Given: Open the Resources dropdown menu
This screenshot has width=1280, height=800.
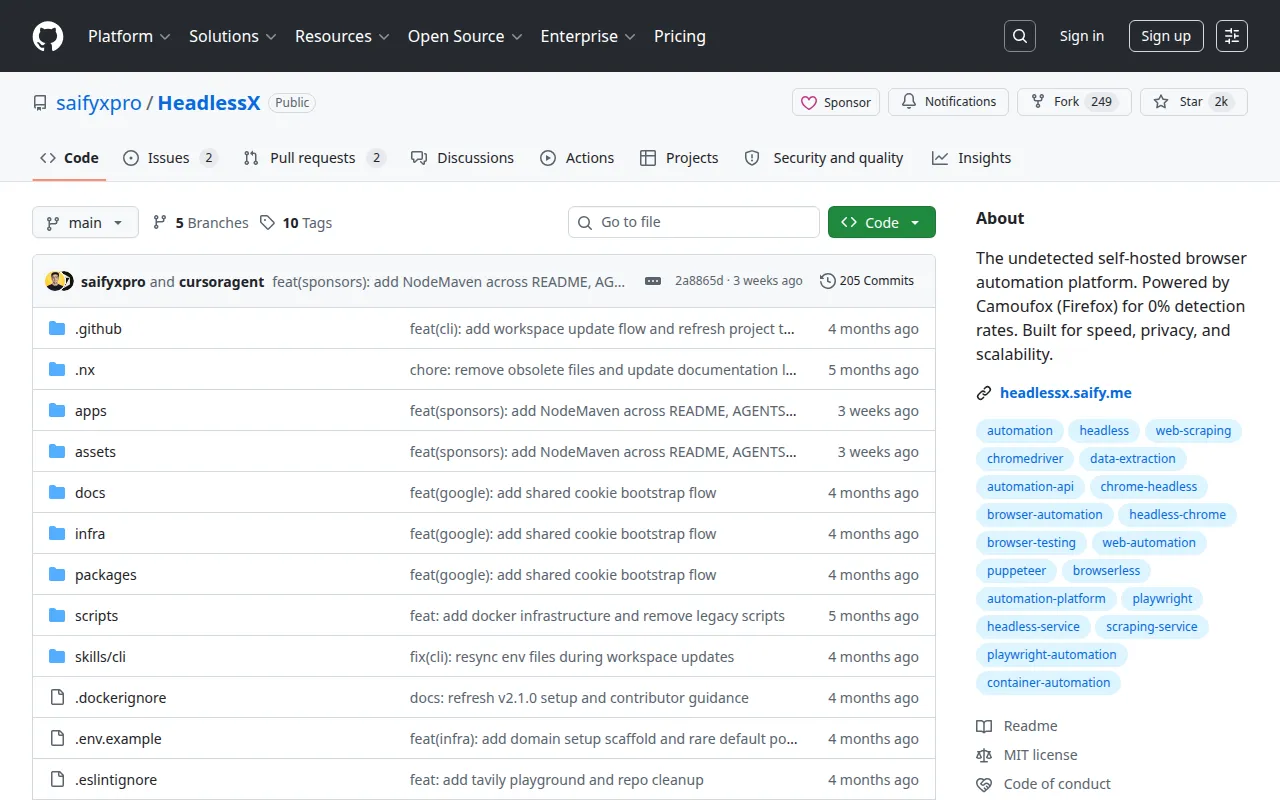Looking at the screenshot, I should click(x=341, y=36).
